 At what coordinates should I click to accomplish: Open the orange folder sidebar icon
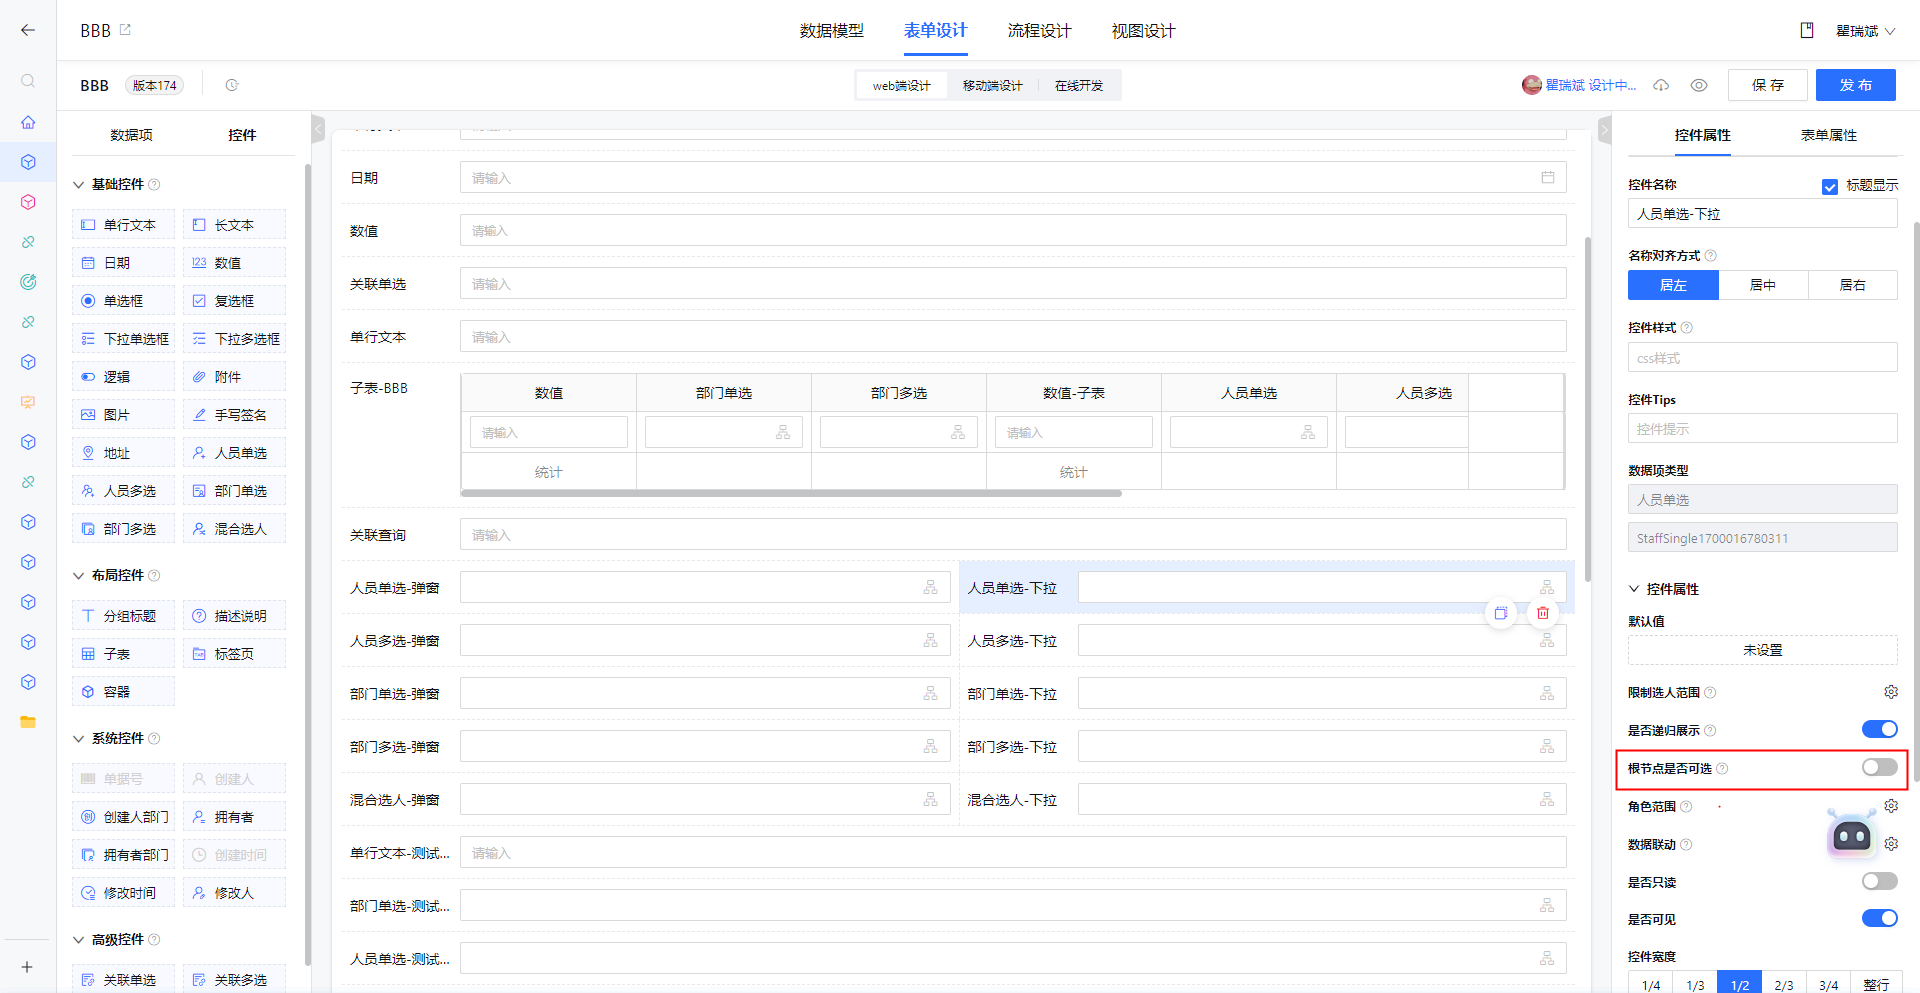(x=28, y=722)
